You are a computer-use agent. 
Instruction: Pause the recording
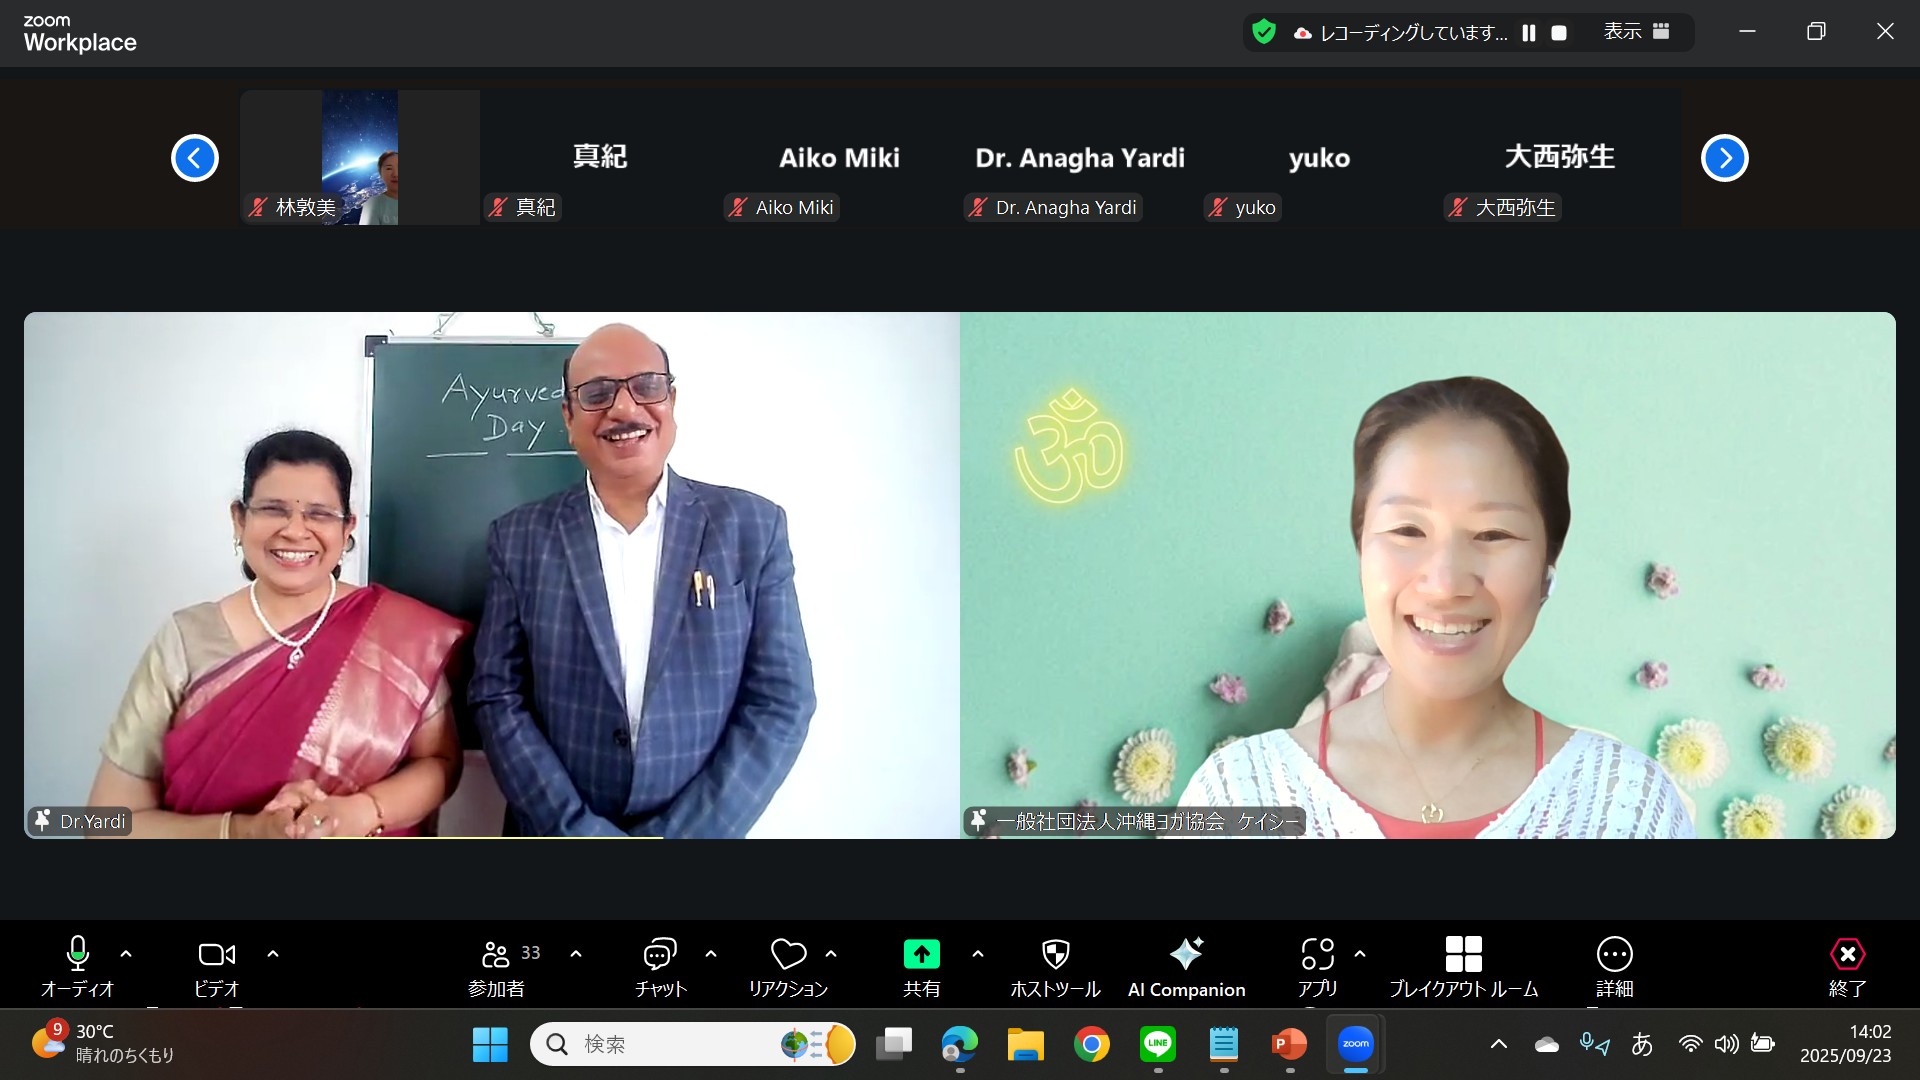pos(1529,33)
